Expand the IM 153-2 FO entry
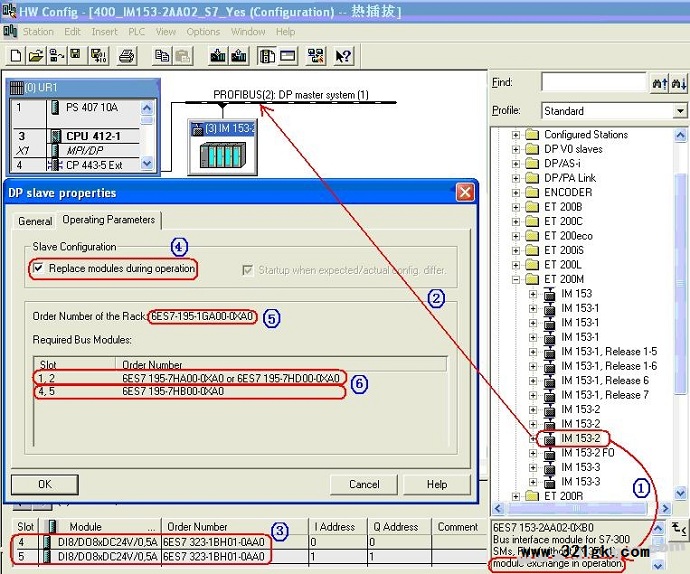Viewport: 690px width, 574px height. [x=533, y=453]
